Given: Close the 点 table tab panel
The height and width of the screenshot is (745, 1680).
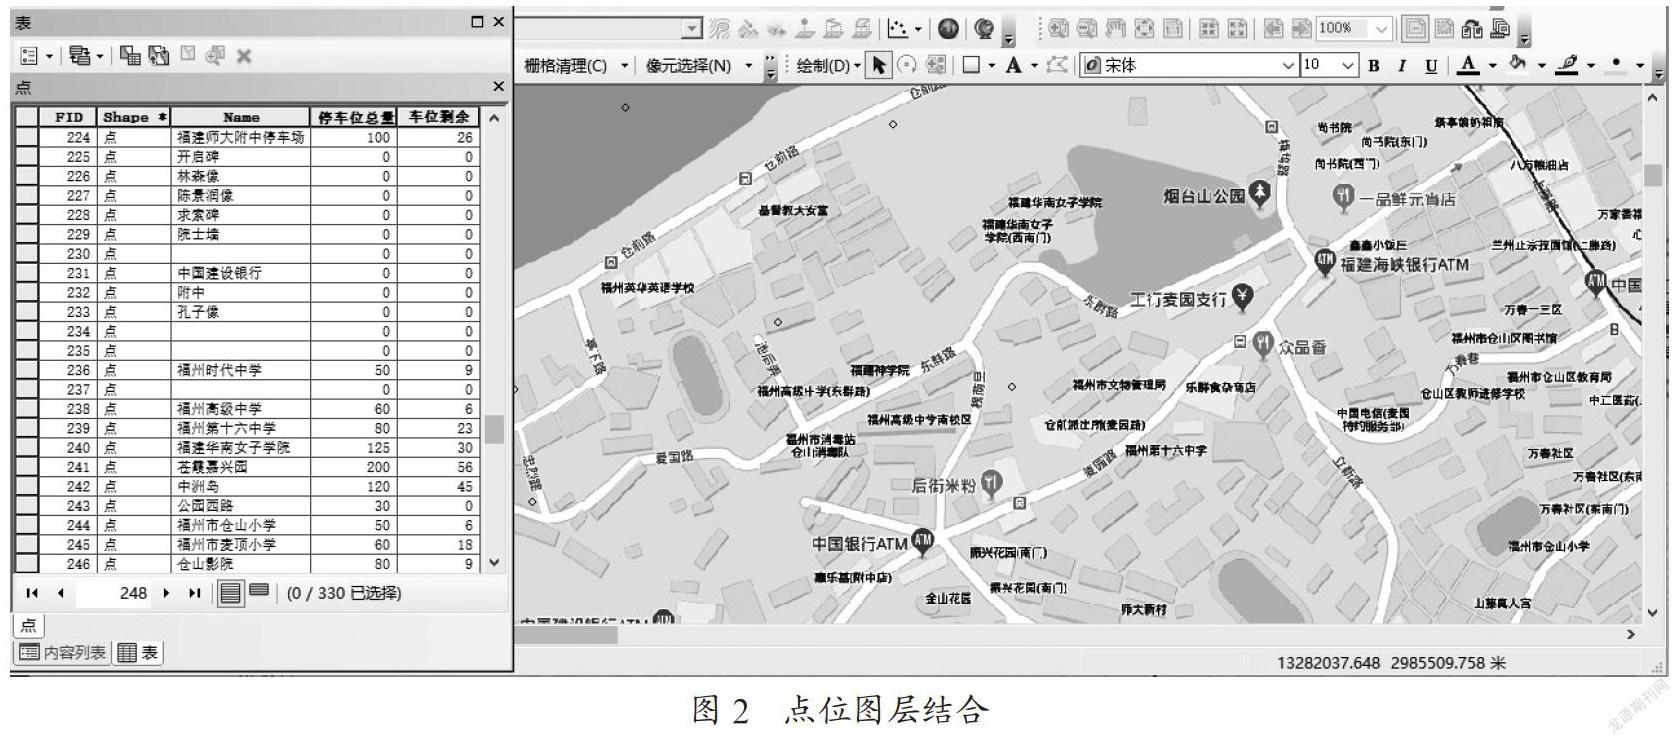Looking at the screenshot, I should 498,87.
